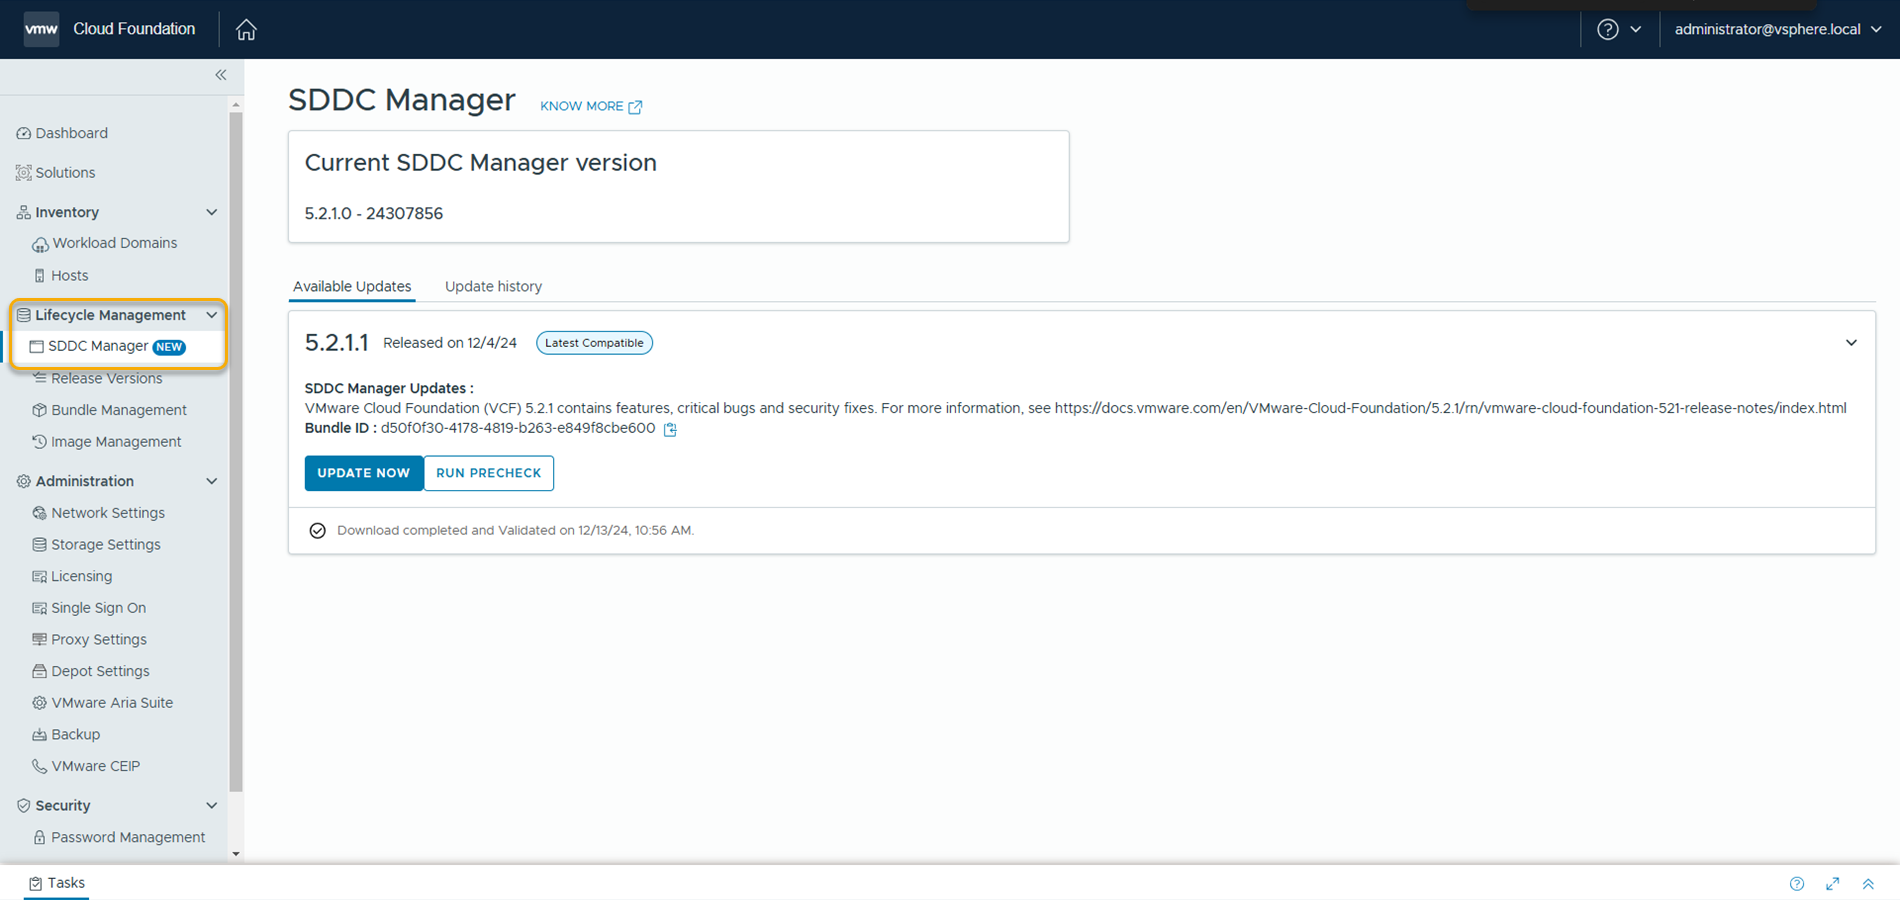Open Hosts under Inventory
Image resolution: width=1900 pixels, height=900 pixels.
(x=69, y=275)
